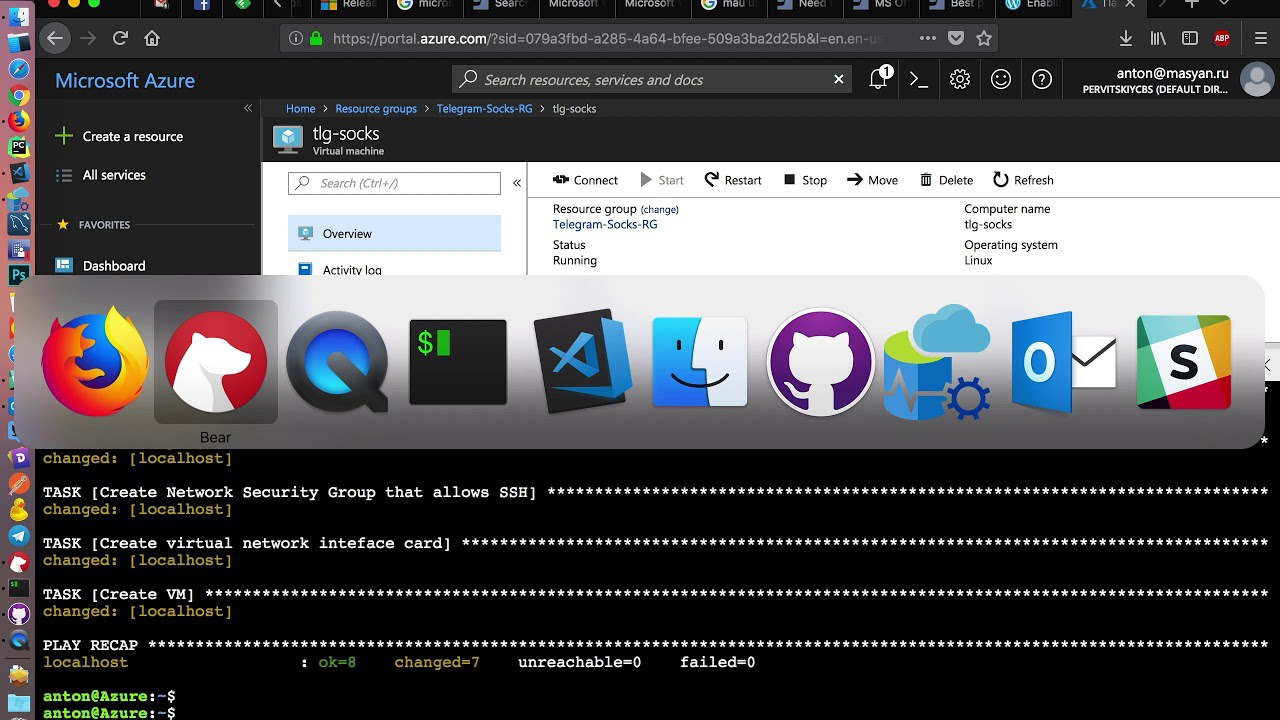
Task: Open the Azure help question mark
Action: (1042, 80)
